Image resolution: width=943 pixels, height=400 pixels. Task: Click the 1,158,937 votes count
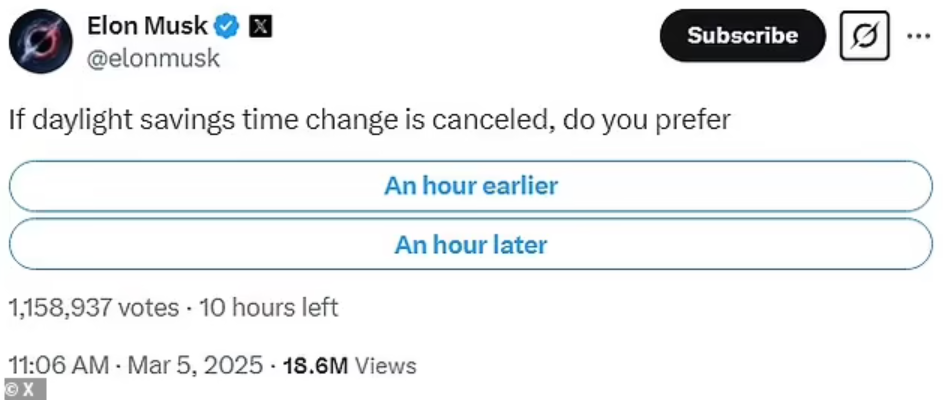94,308
